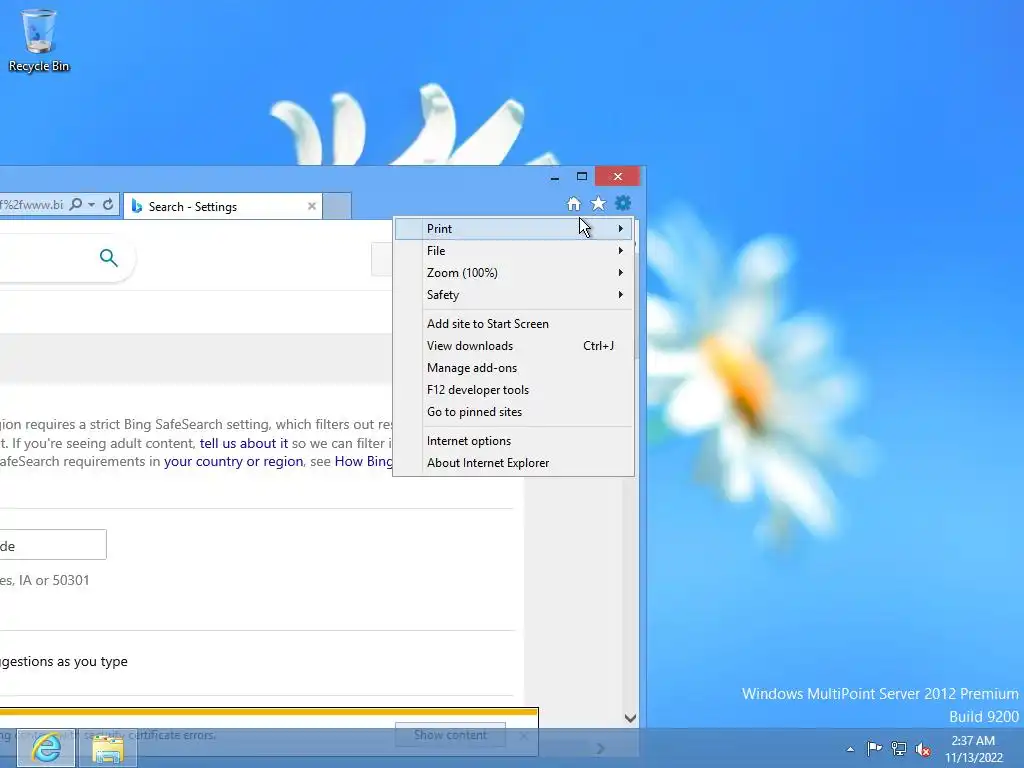Follow the 'tell us about it' link
Screen dimensions: 1024x768
244,443
